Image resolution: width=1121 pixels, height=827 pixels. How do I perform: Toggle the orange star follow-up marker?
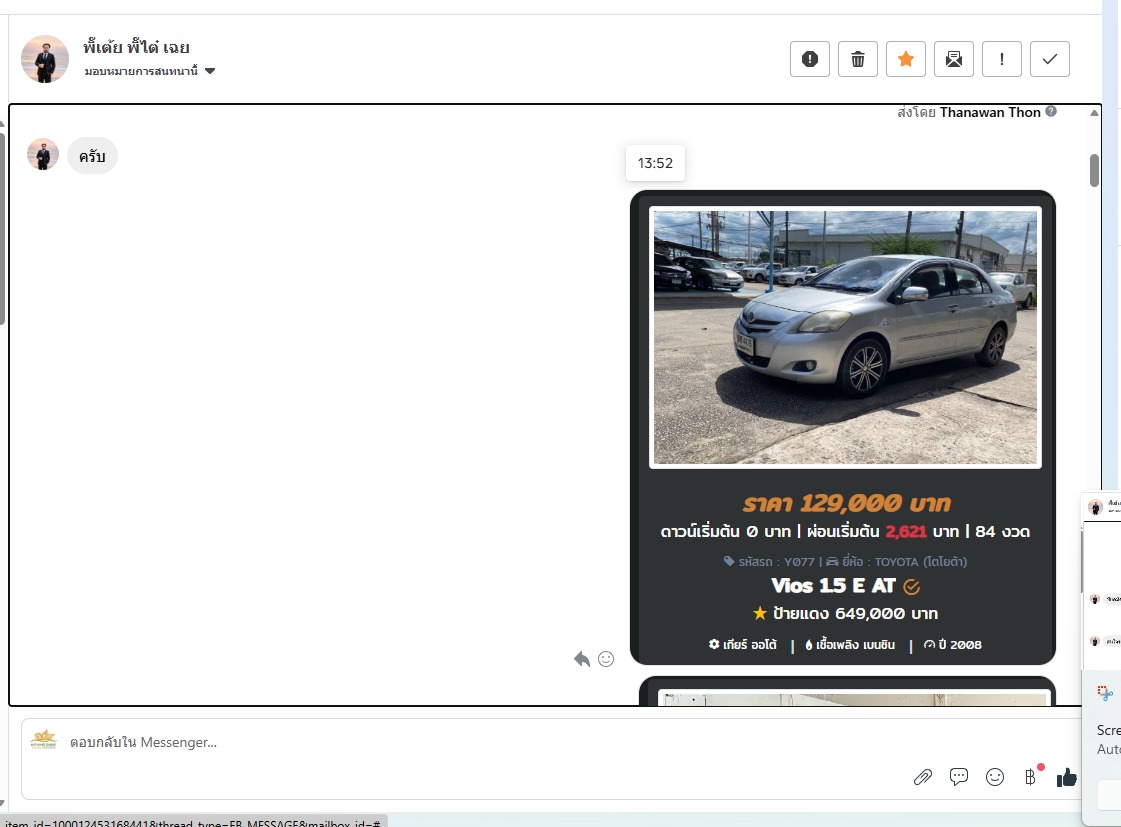[905, 59]
